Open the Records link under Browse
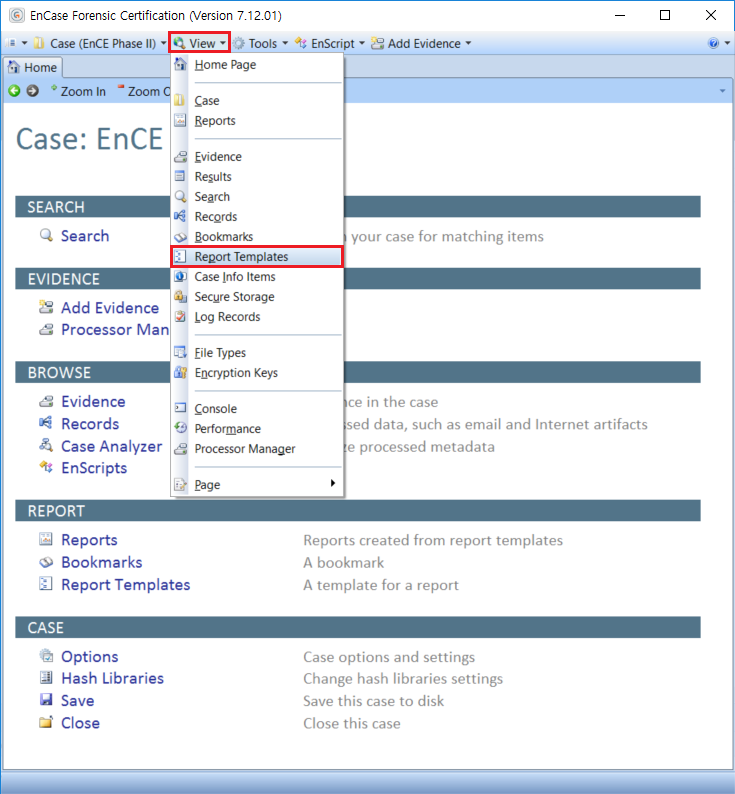 pos(90,424)
